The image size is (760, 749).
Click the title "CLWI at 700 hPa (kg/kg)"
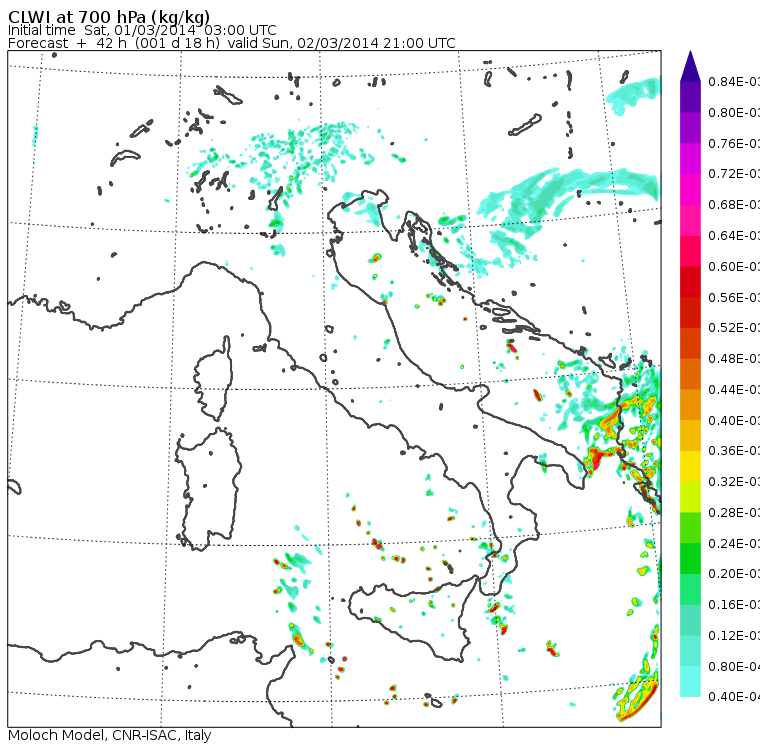tap(109, 16)
